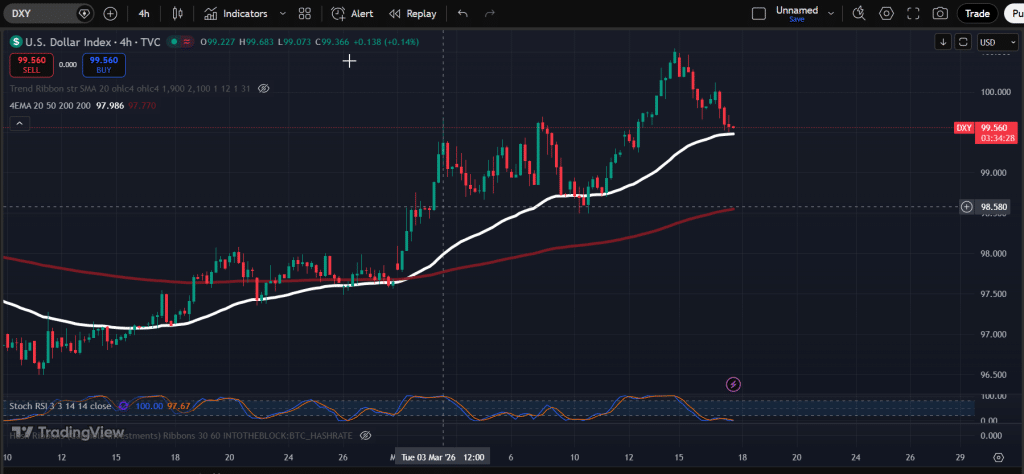This screenshot has height=474, width=1024.
Task: Open the Unnamed layout dropdown arrow
Action: point(829,14)
